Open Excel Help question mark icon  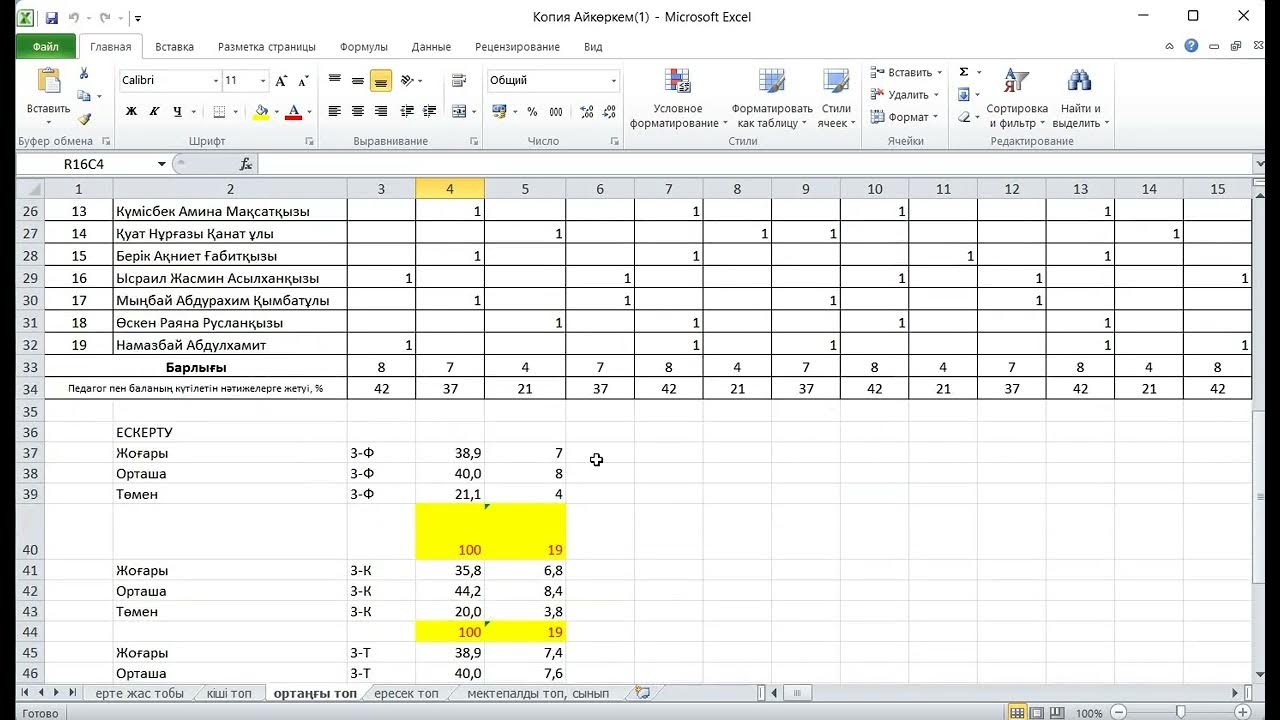(x=1191, y=46)
